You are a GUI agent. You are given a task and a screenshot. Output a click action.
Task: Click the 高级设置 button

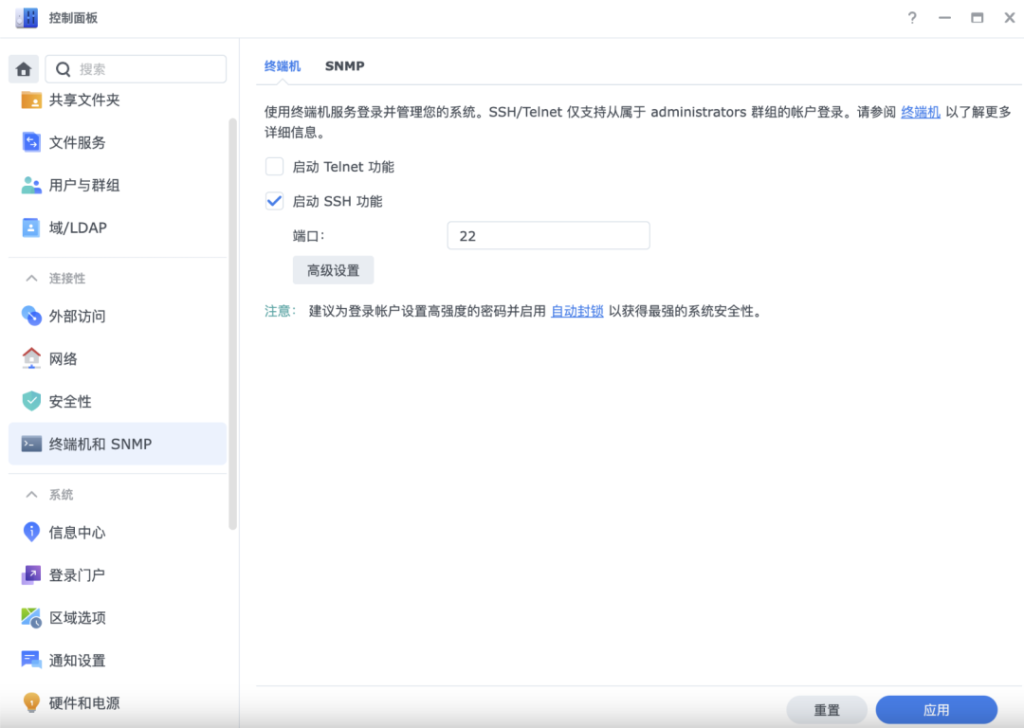[333, 270]
